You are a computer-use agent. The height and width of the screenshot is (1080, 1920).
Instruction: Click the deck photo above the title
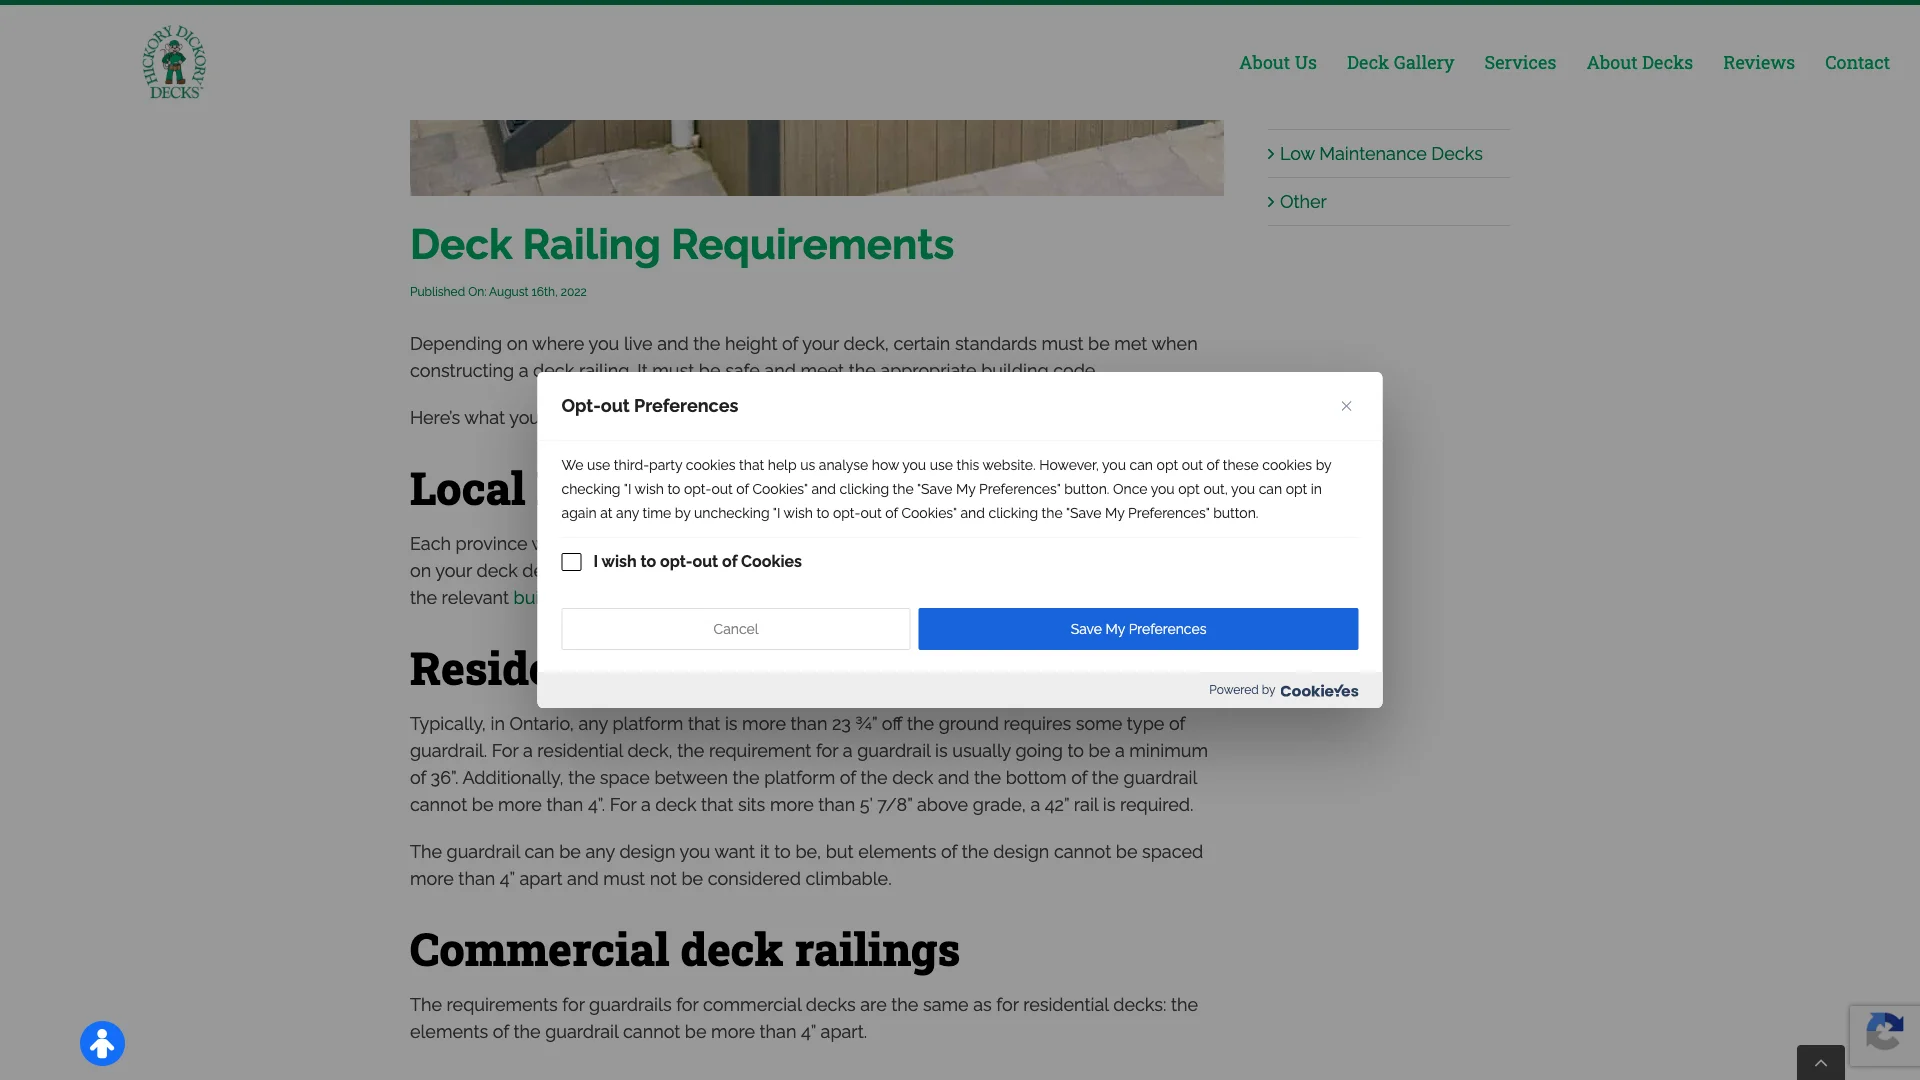point(816,157)
